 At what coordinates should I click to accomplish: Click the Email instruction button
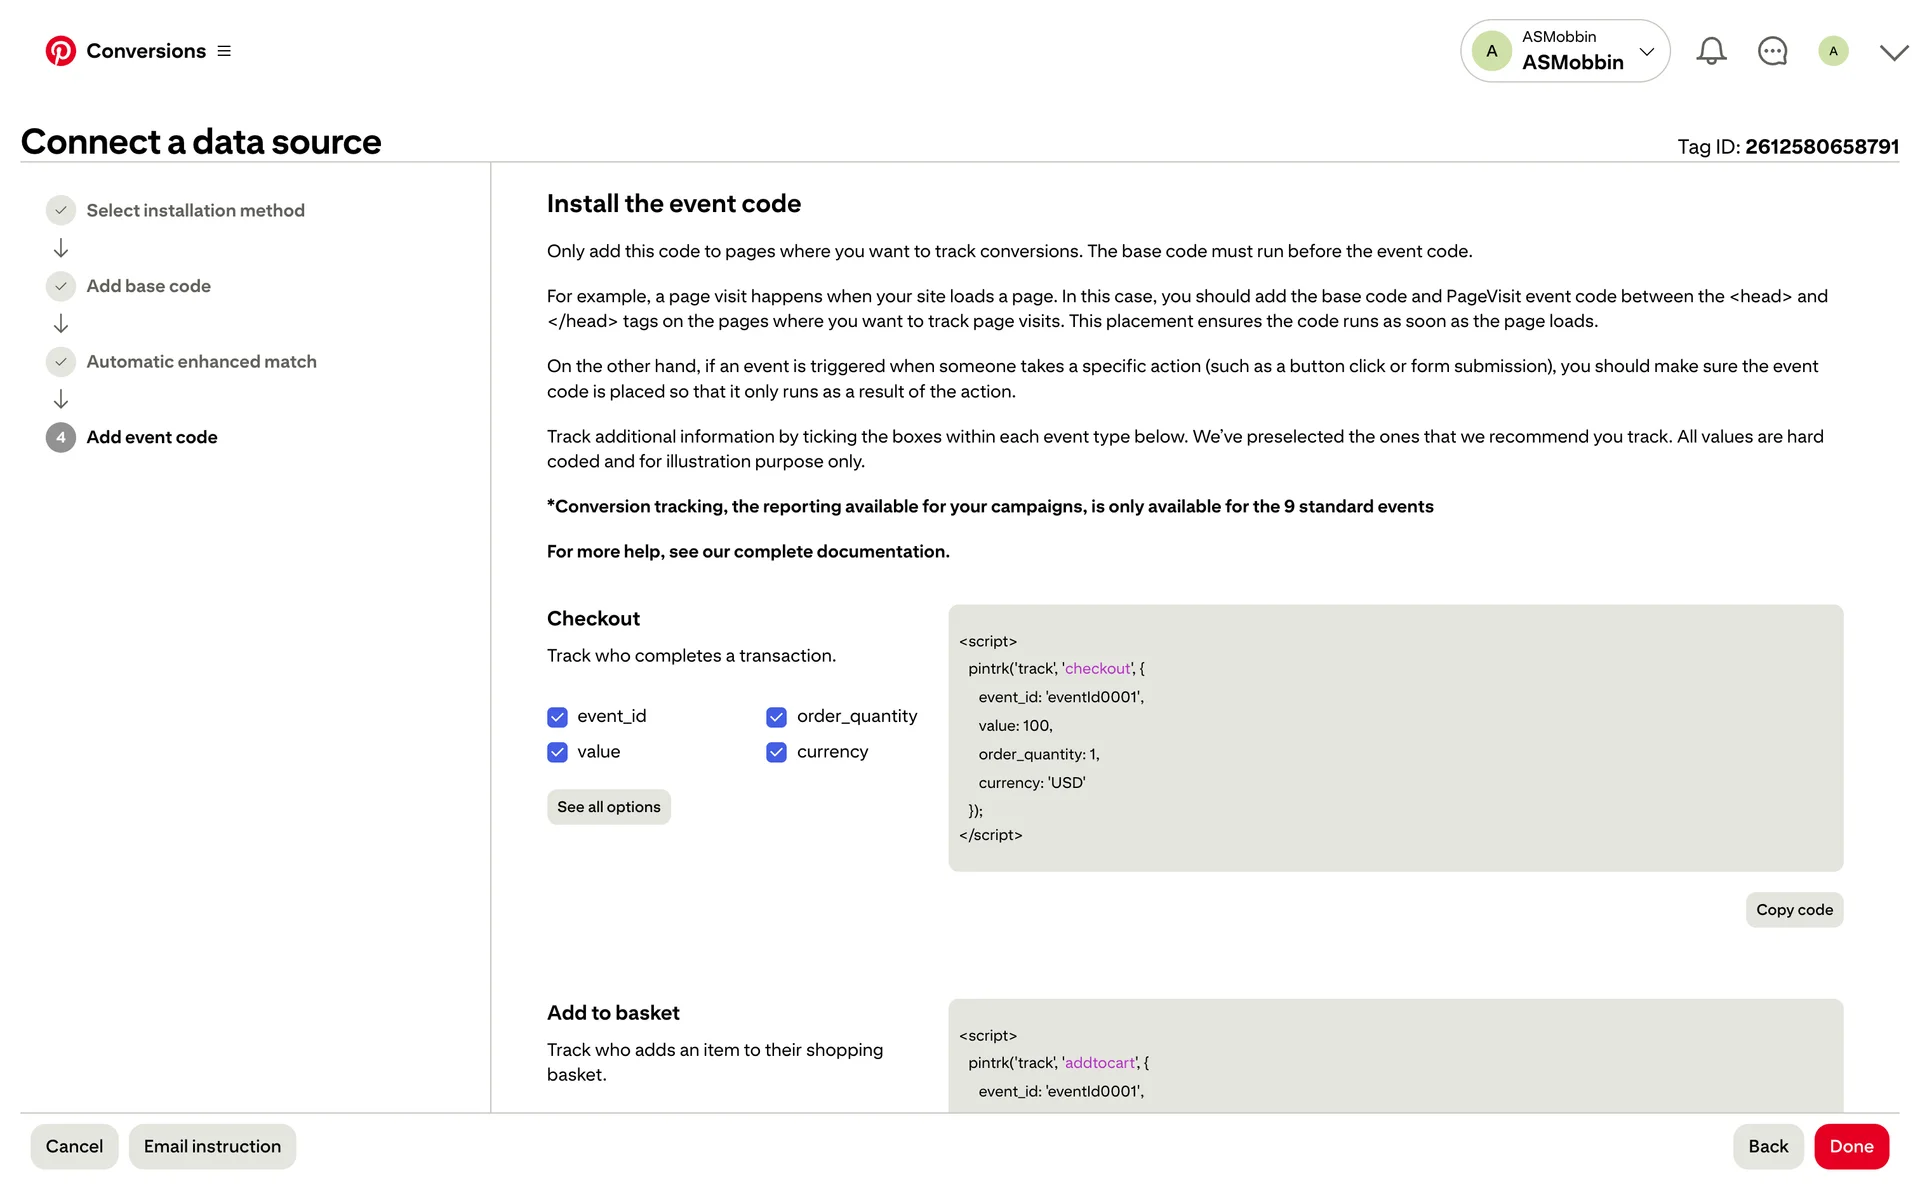point(212,1146)
